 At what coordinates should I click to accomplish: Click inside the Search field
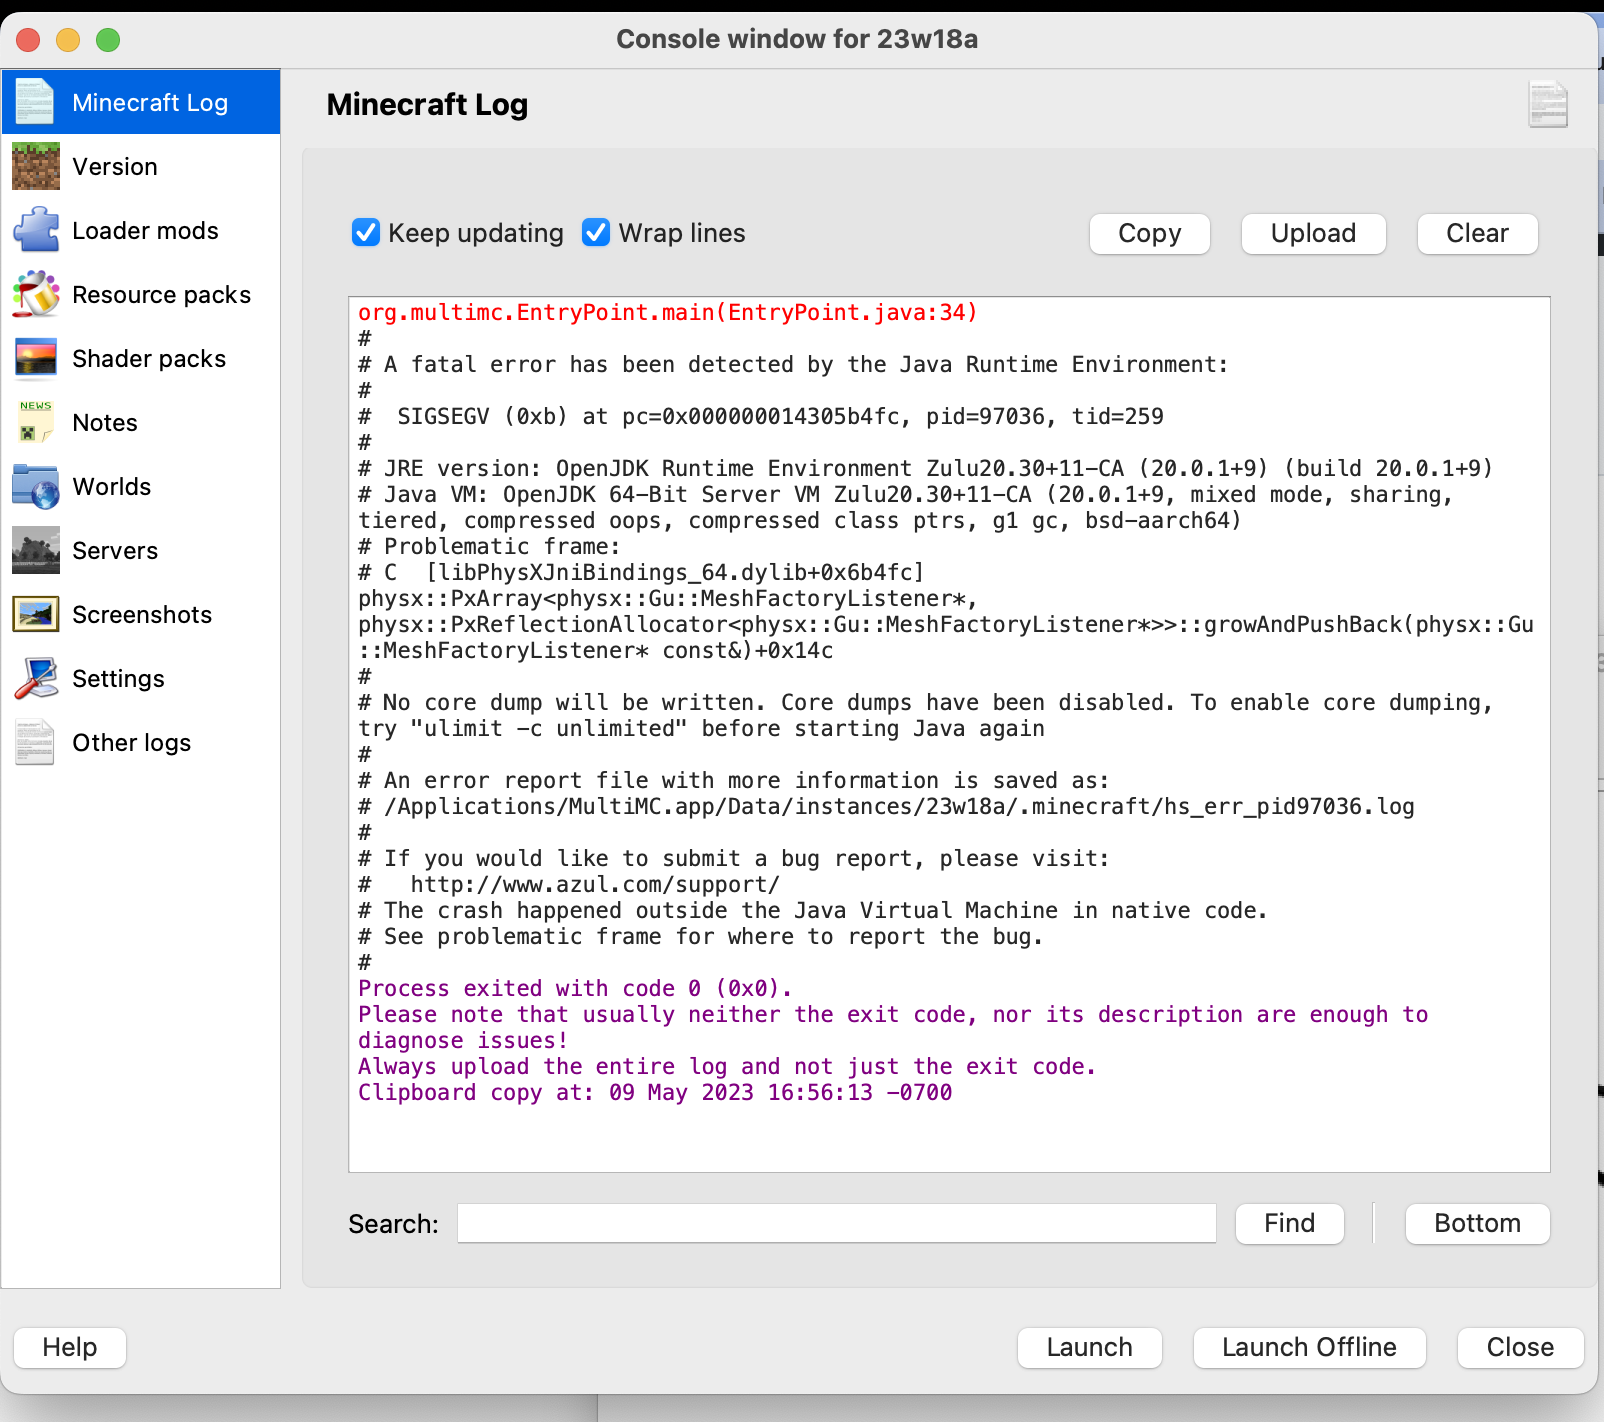click(x=836, y=1223)
